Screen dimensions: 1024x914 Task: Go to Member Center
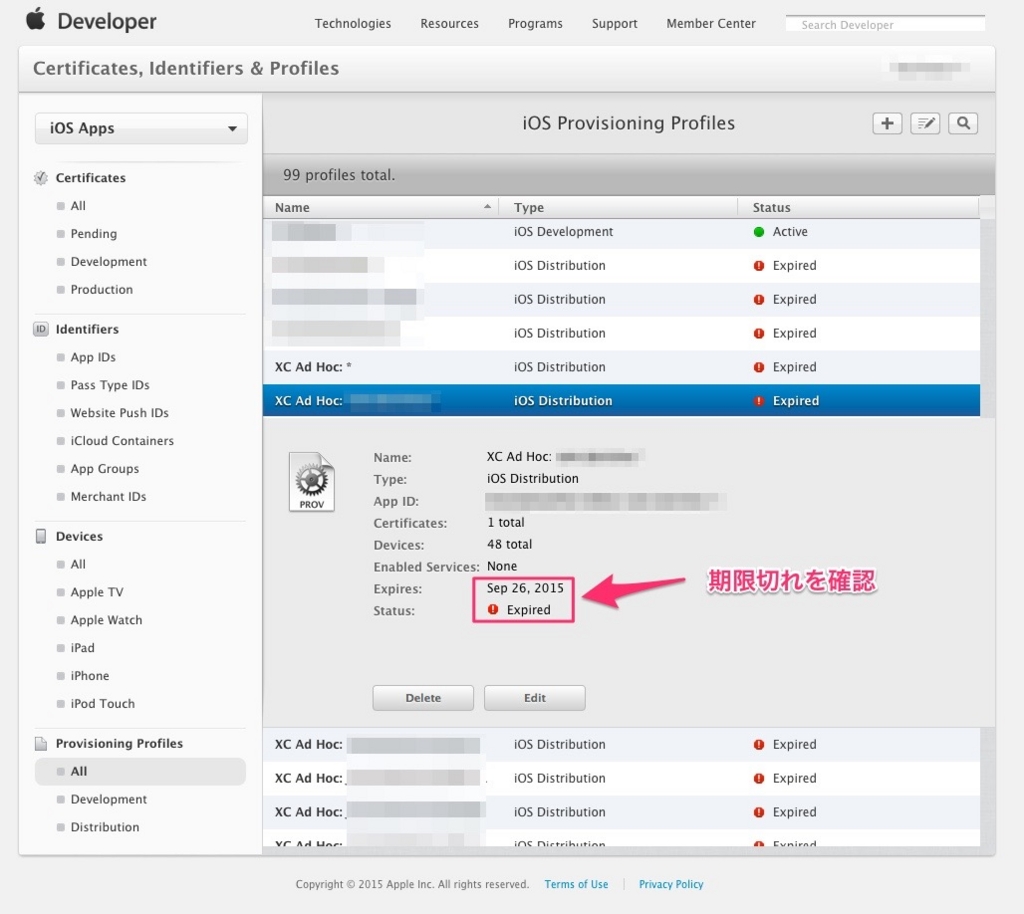(711, 24)
